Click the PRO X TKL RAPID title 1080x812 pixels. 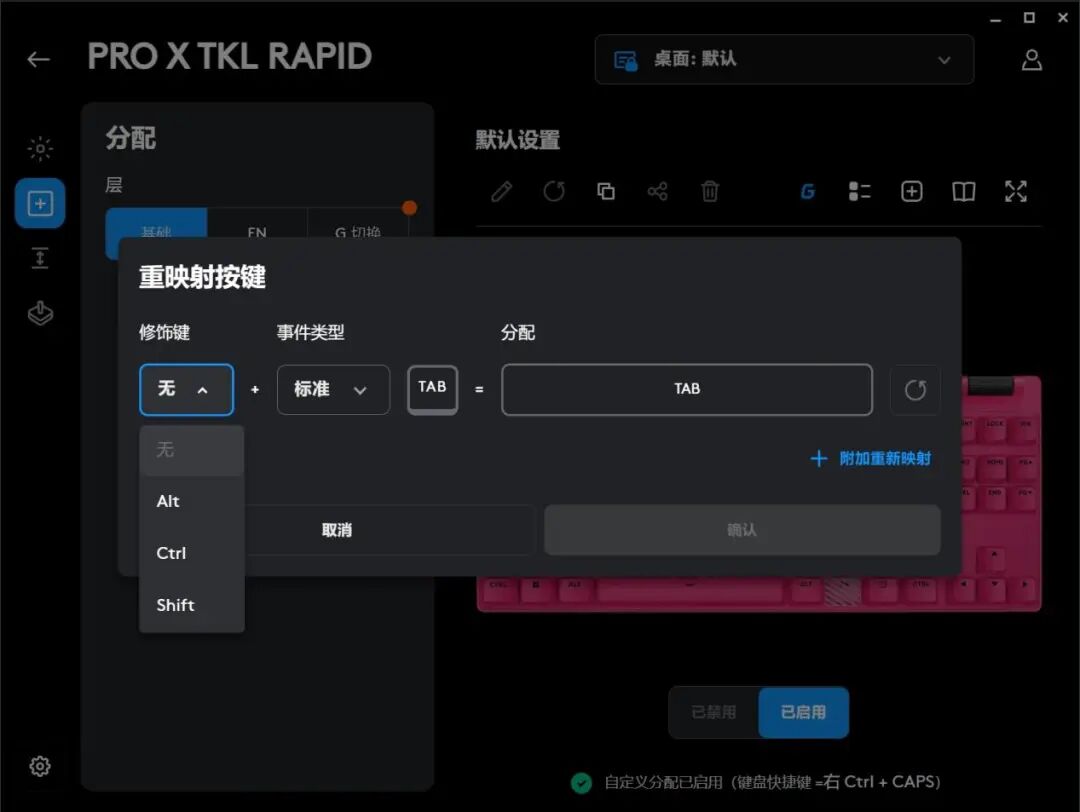pos(229,56)
